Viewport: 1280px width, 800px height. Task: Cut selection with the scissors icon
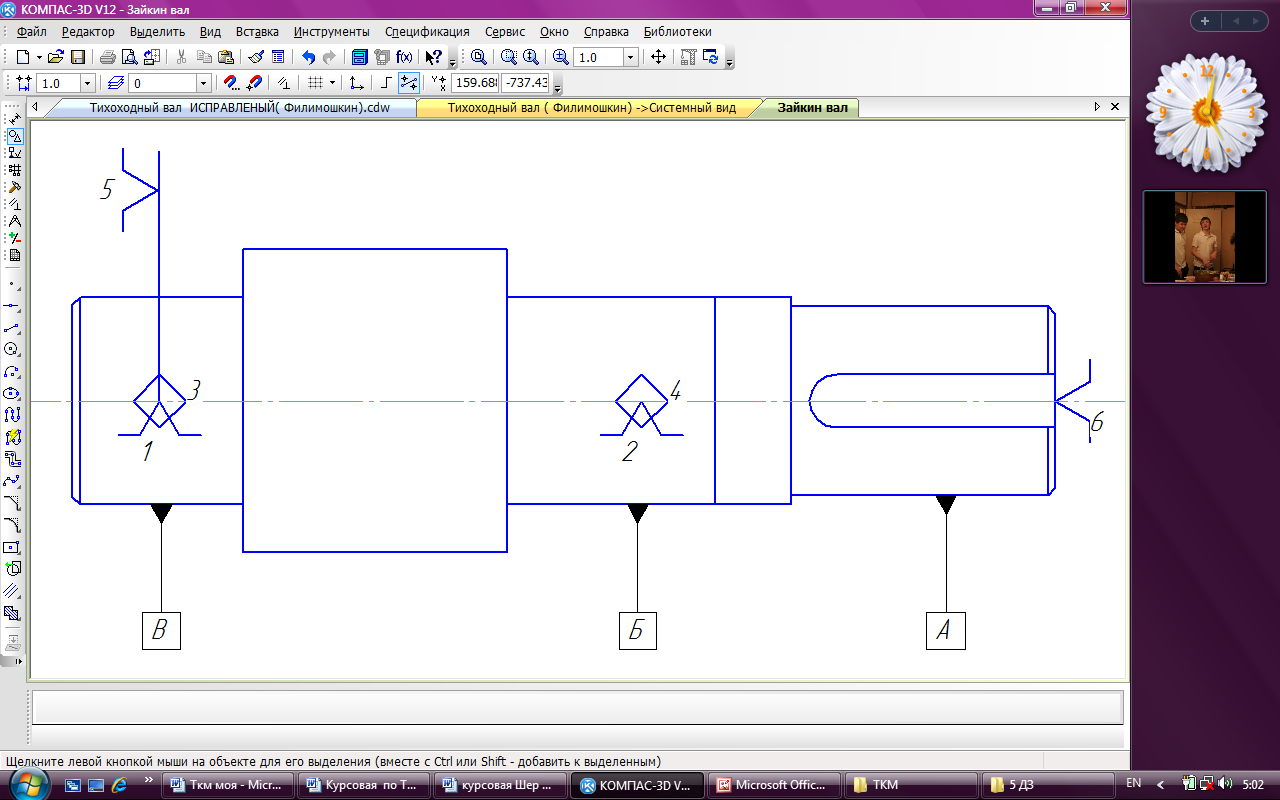(181, 57)
